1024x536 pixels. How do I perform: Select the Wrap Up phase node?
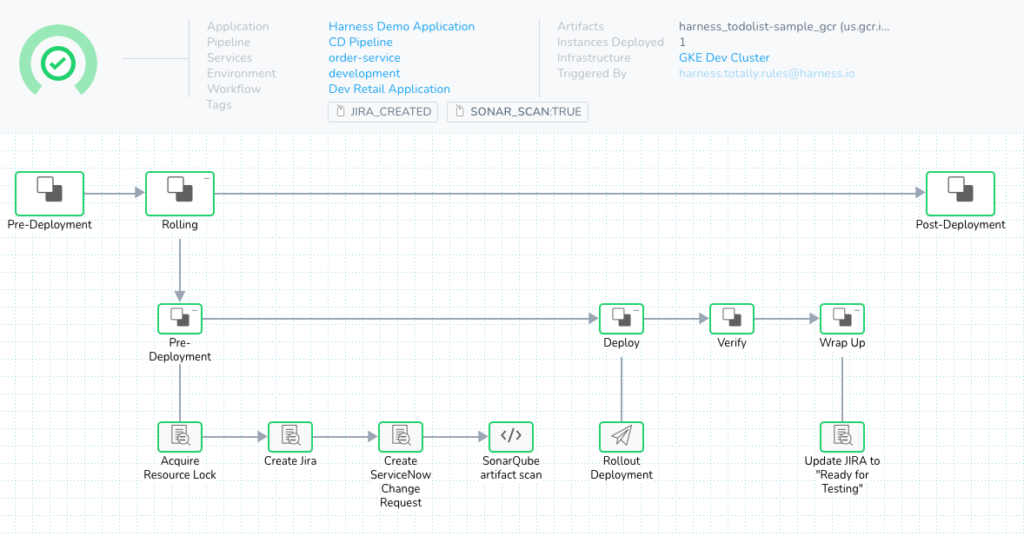tap(842, 319)
